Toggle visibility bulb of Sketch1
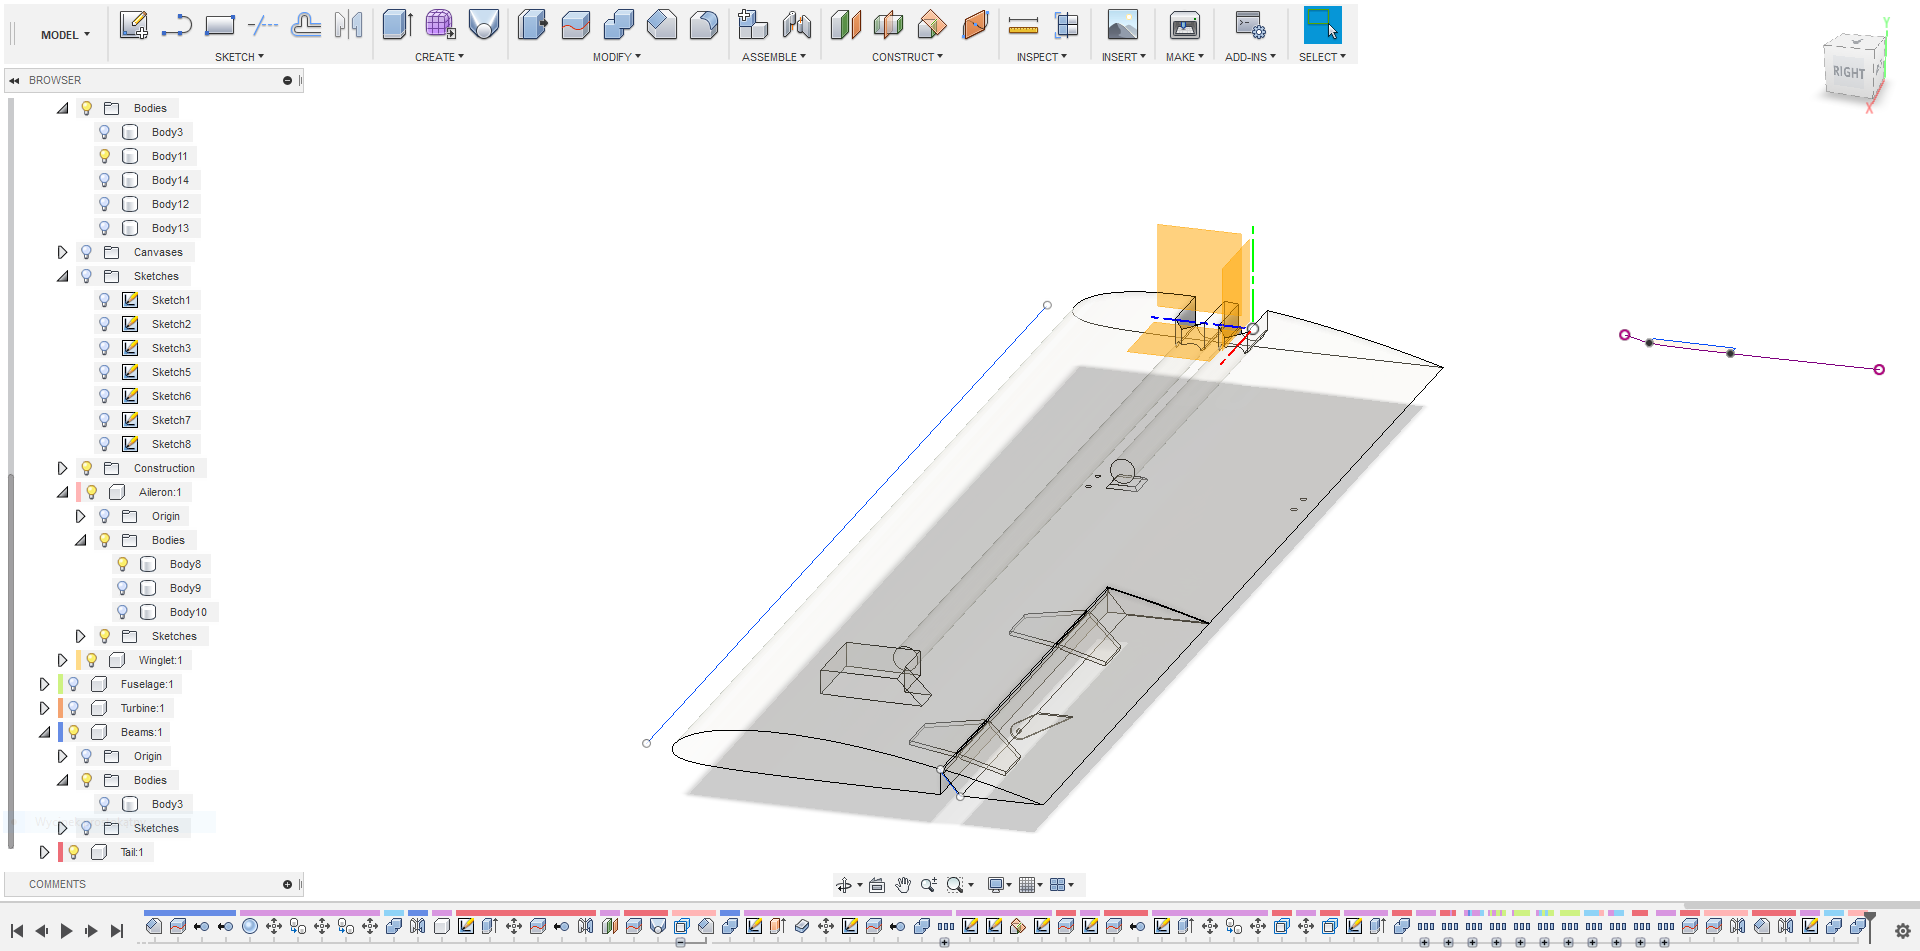This screenshot has width=1920, height=951. [104, 300]
